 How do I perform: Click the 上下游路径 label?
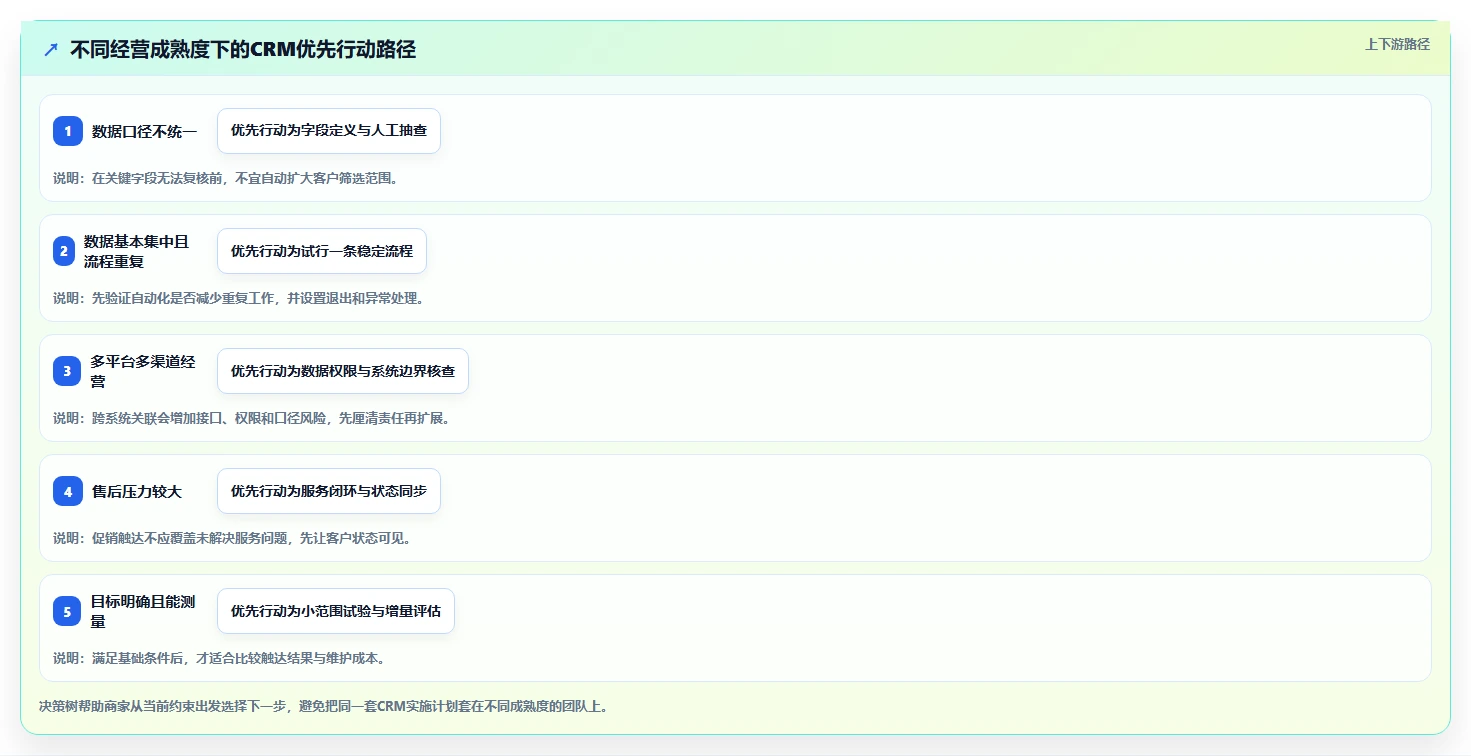click(1397, 44)
